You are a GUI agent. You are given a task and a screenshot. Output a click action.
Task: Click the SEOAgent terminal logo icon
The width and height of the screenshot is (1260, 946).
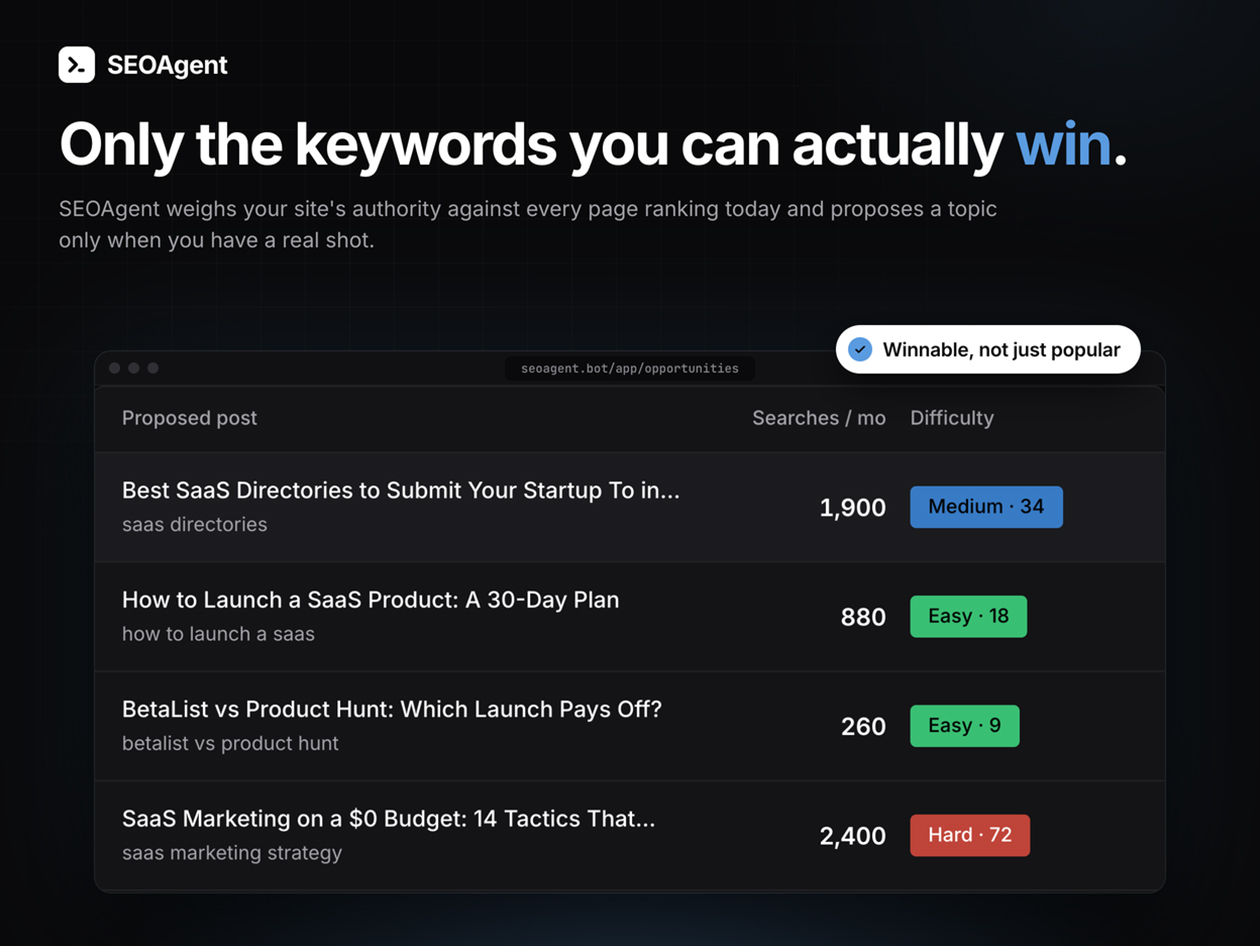coord(77,65)
